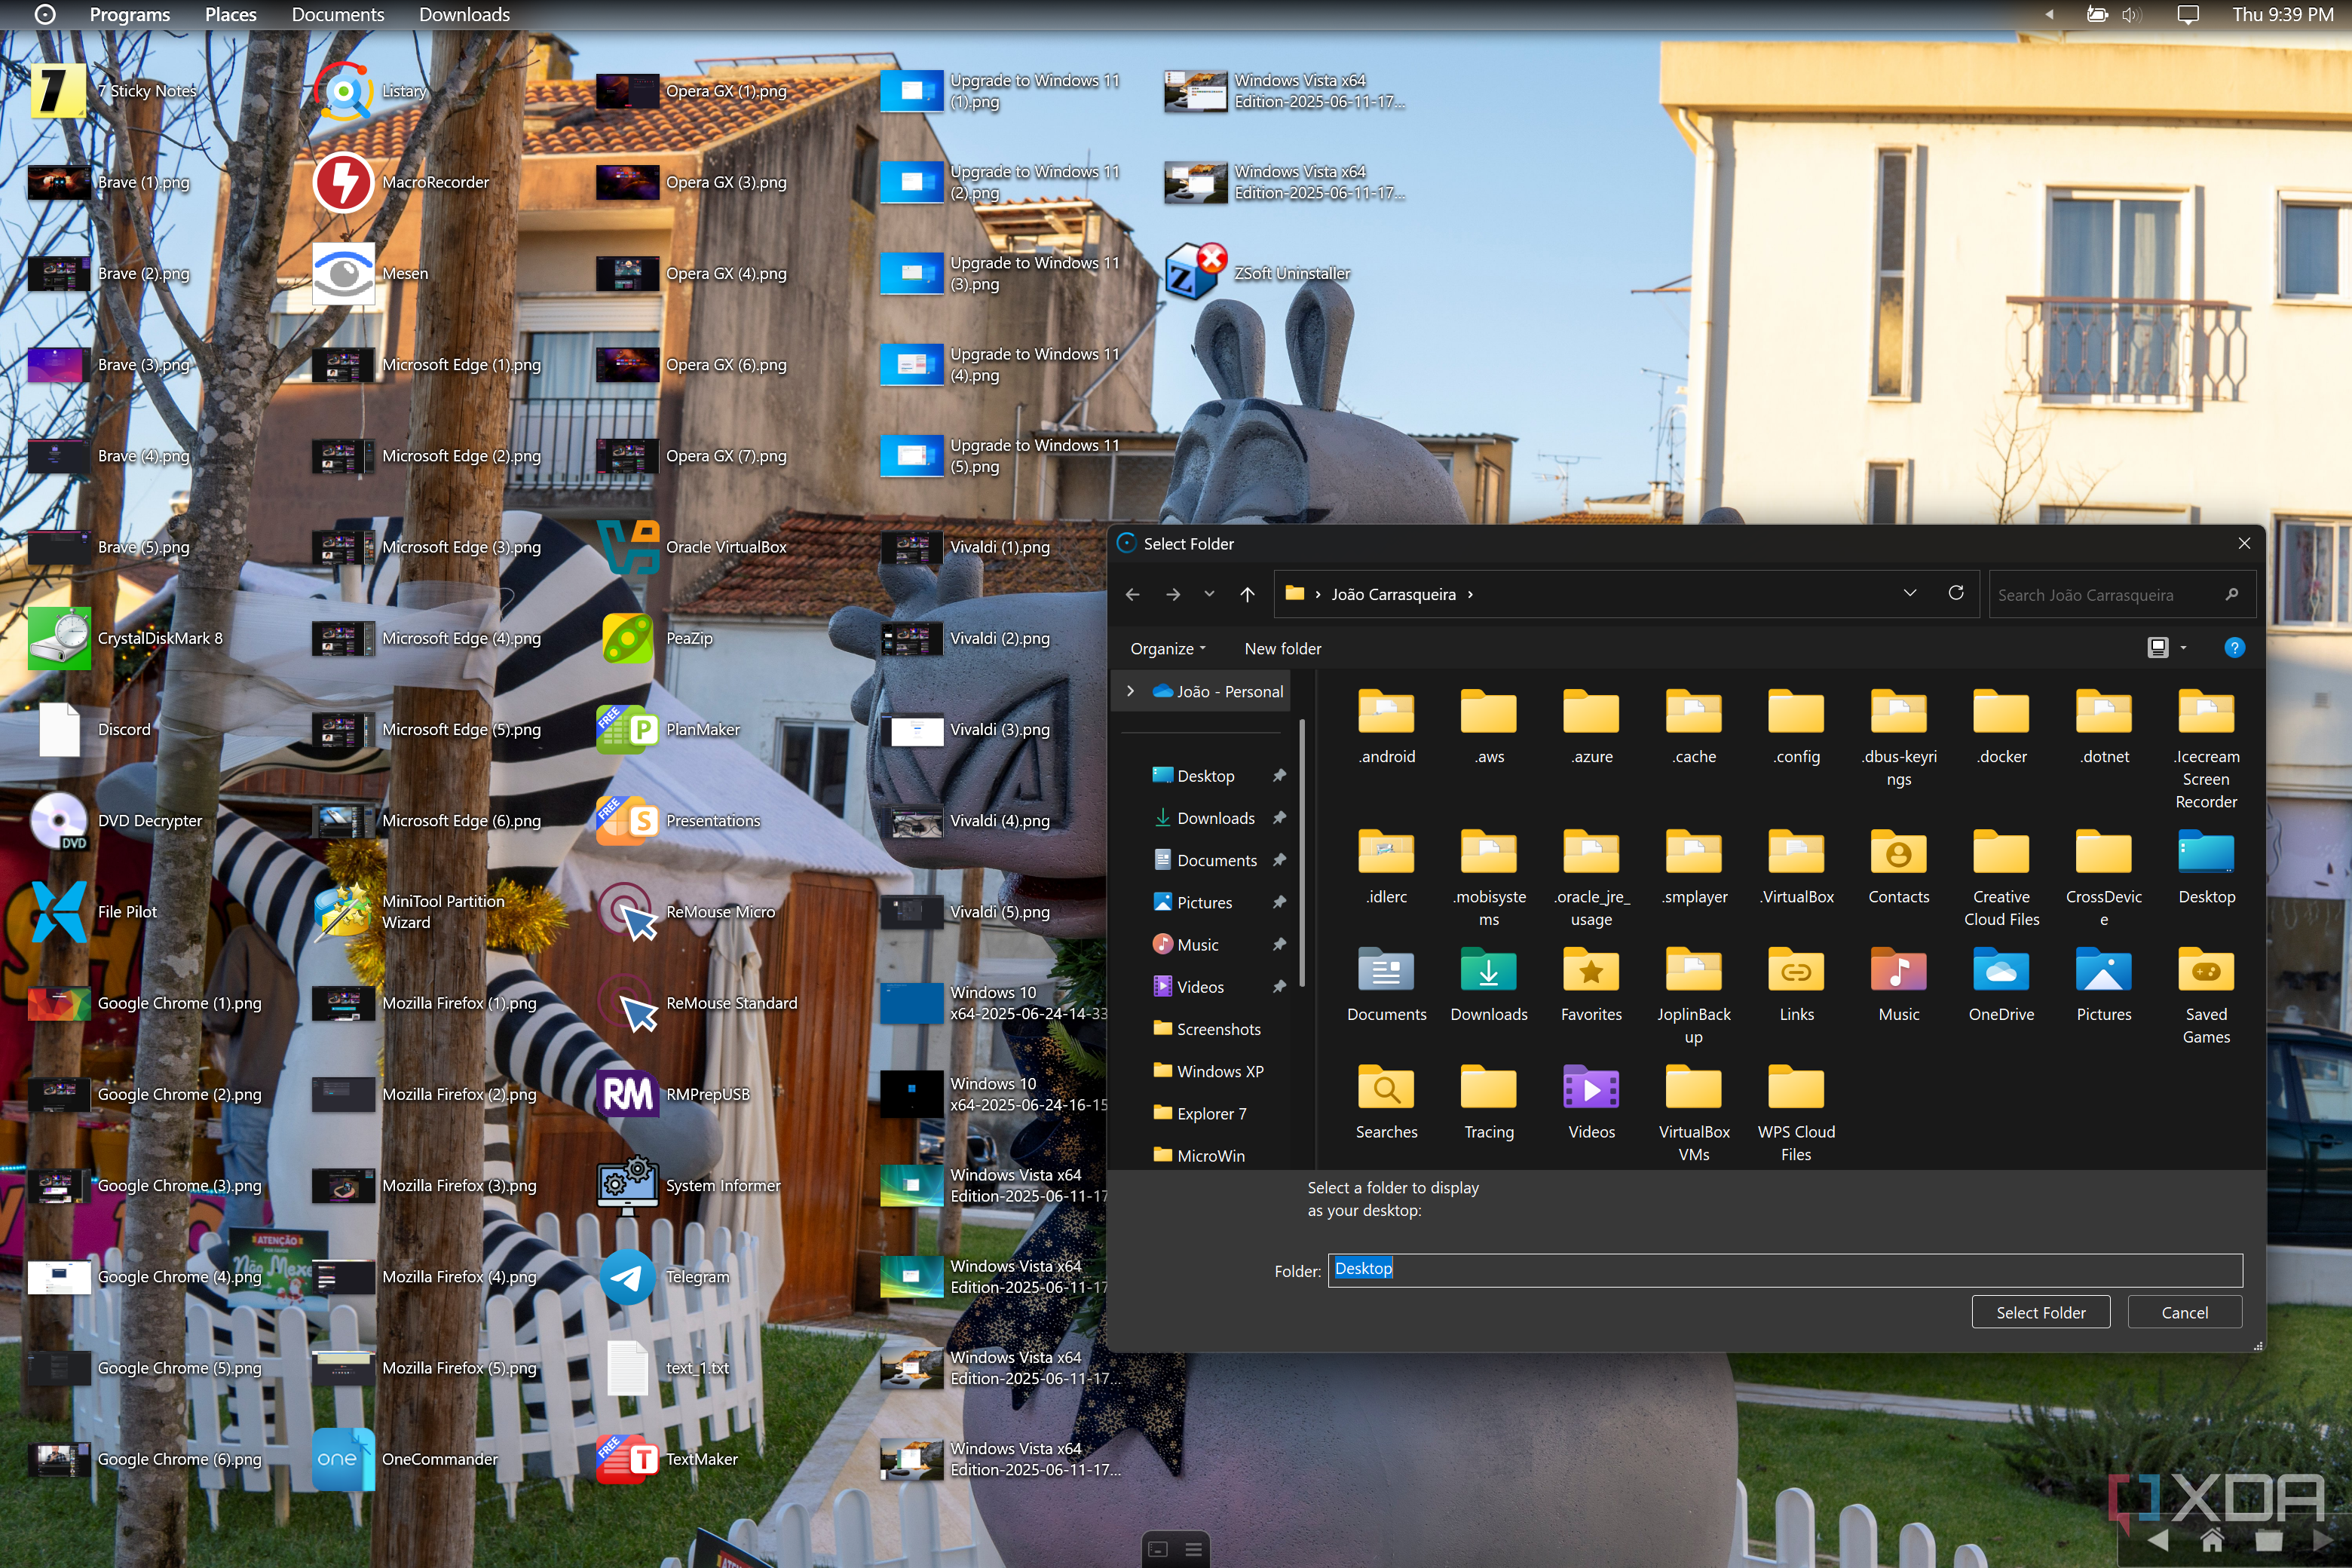
Task: Click the New folder button
Action: 1282,648
